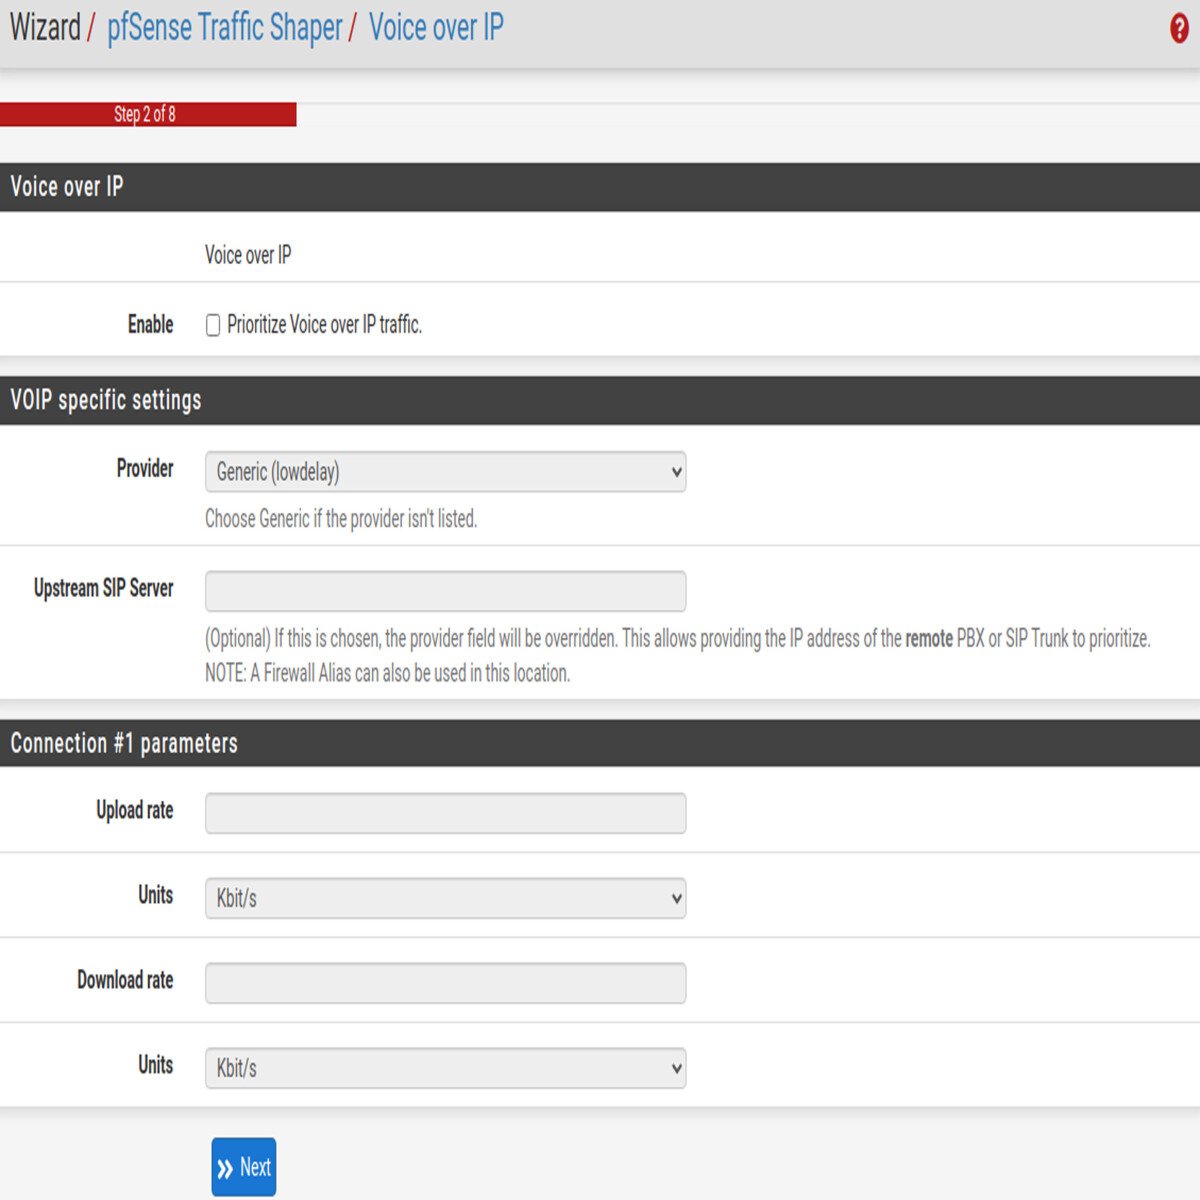Click the Connection #1 parameters header
This screenshot has height=1200, width=1200.
click(600, 743)
